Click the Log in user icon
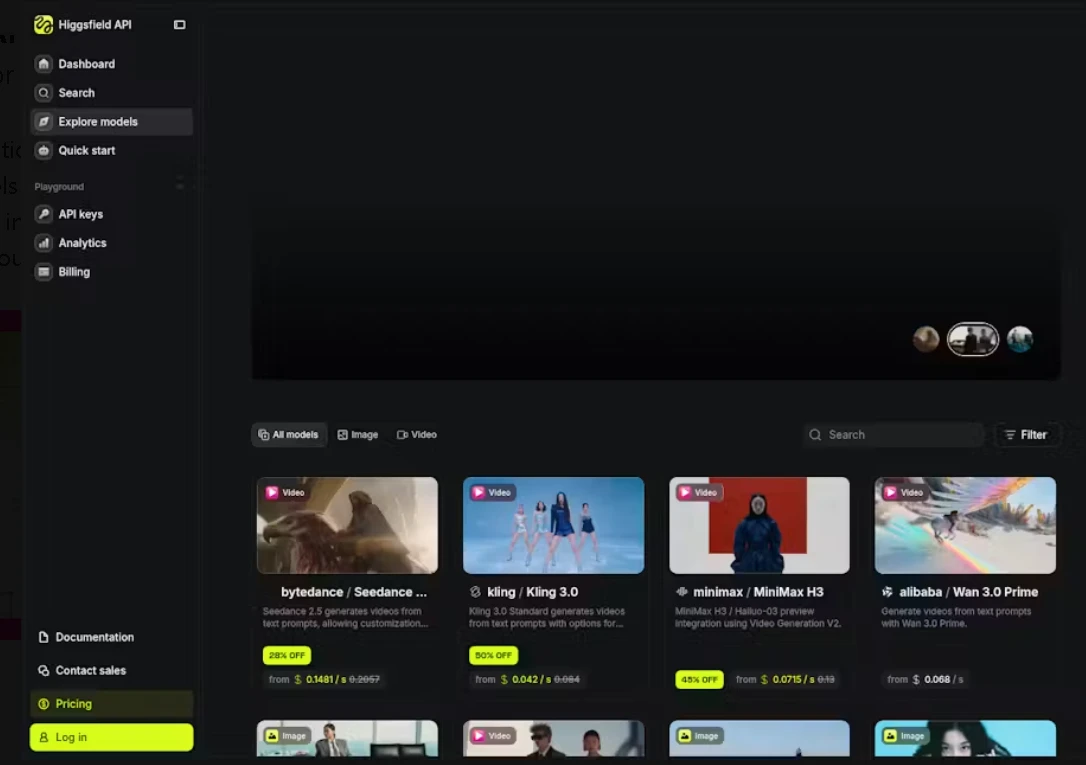The height and width of the screenshot is (765, 1086). (44, 737)
